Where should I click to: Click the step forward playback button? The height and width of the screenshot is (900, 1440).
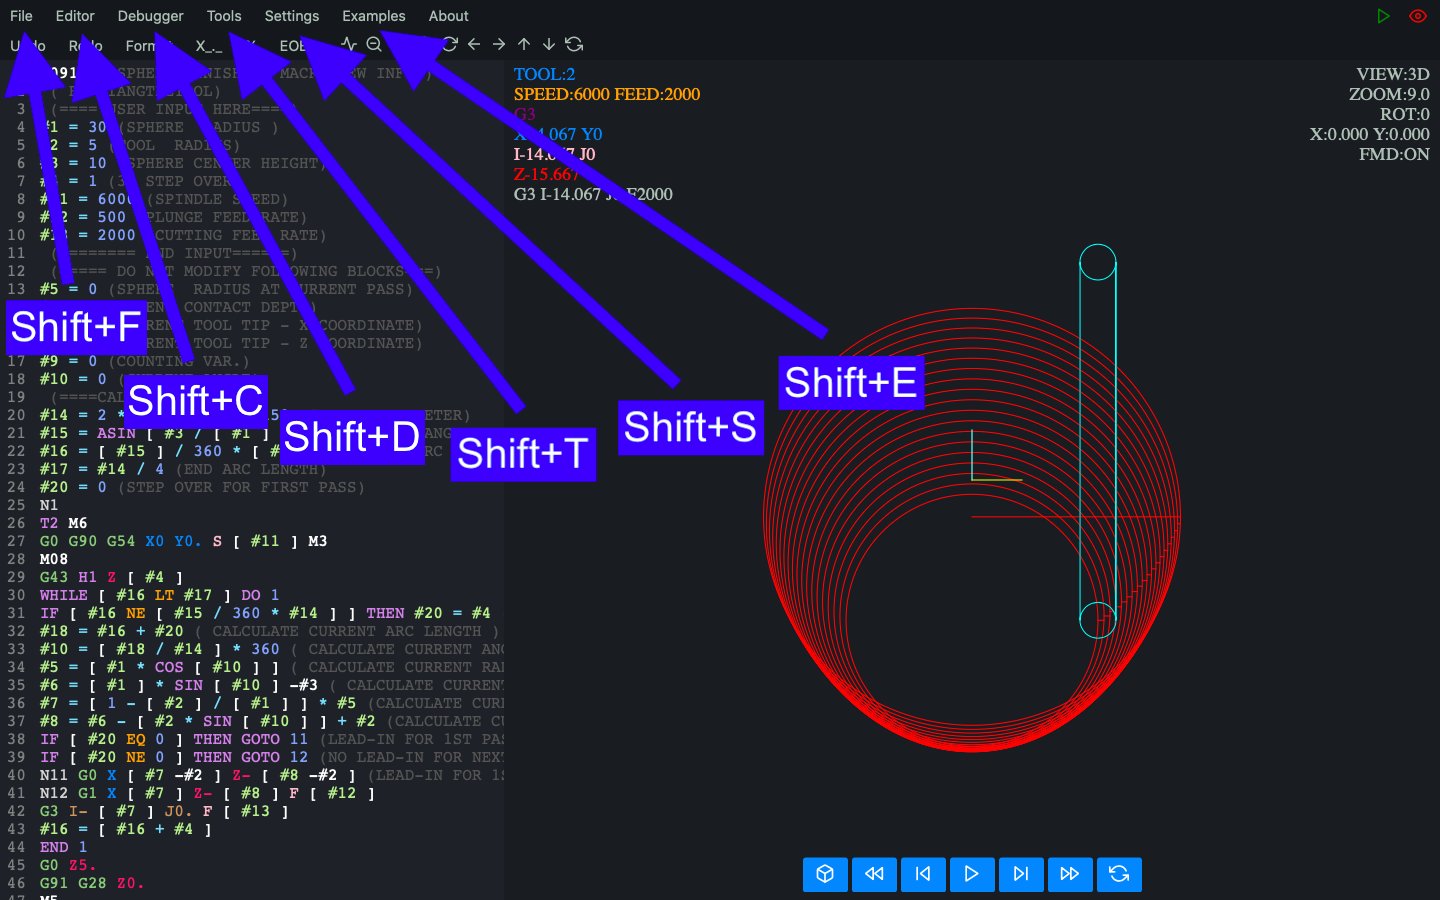coord(1021,874)
